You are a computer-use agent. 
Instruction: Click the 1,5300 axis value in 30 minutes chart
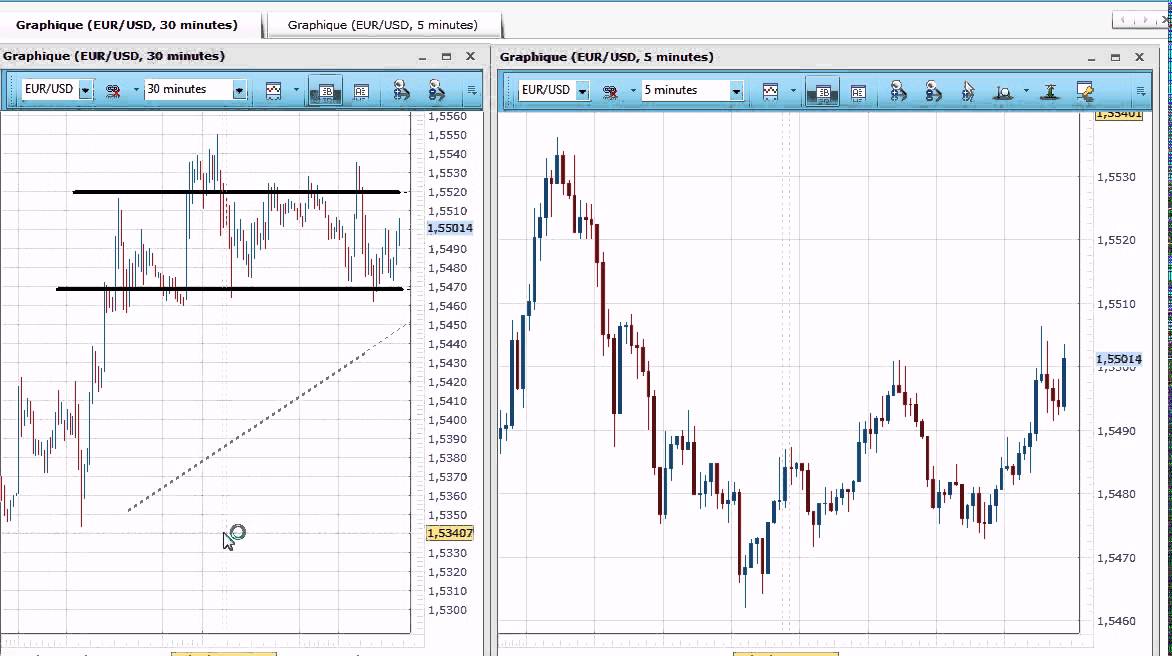pos(447,610)
